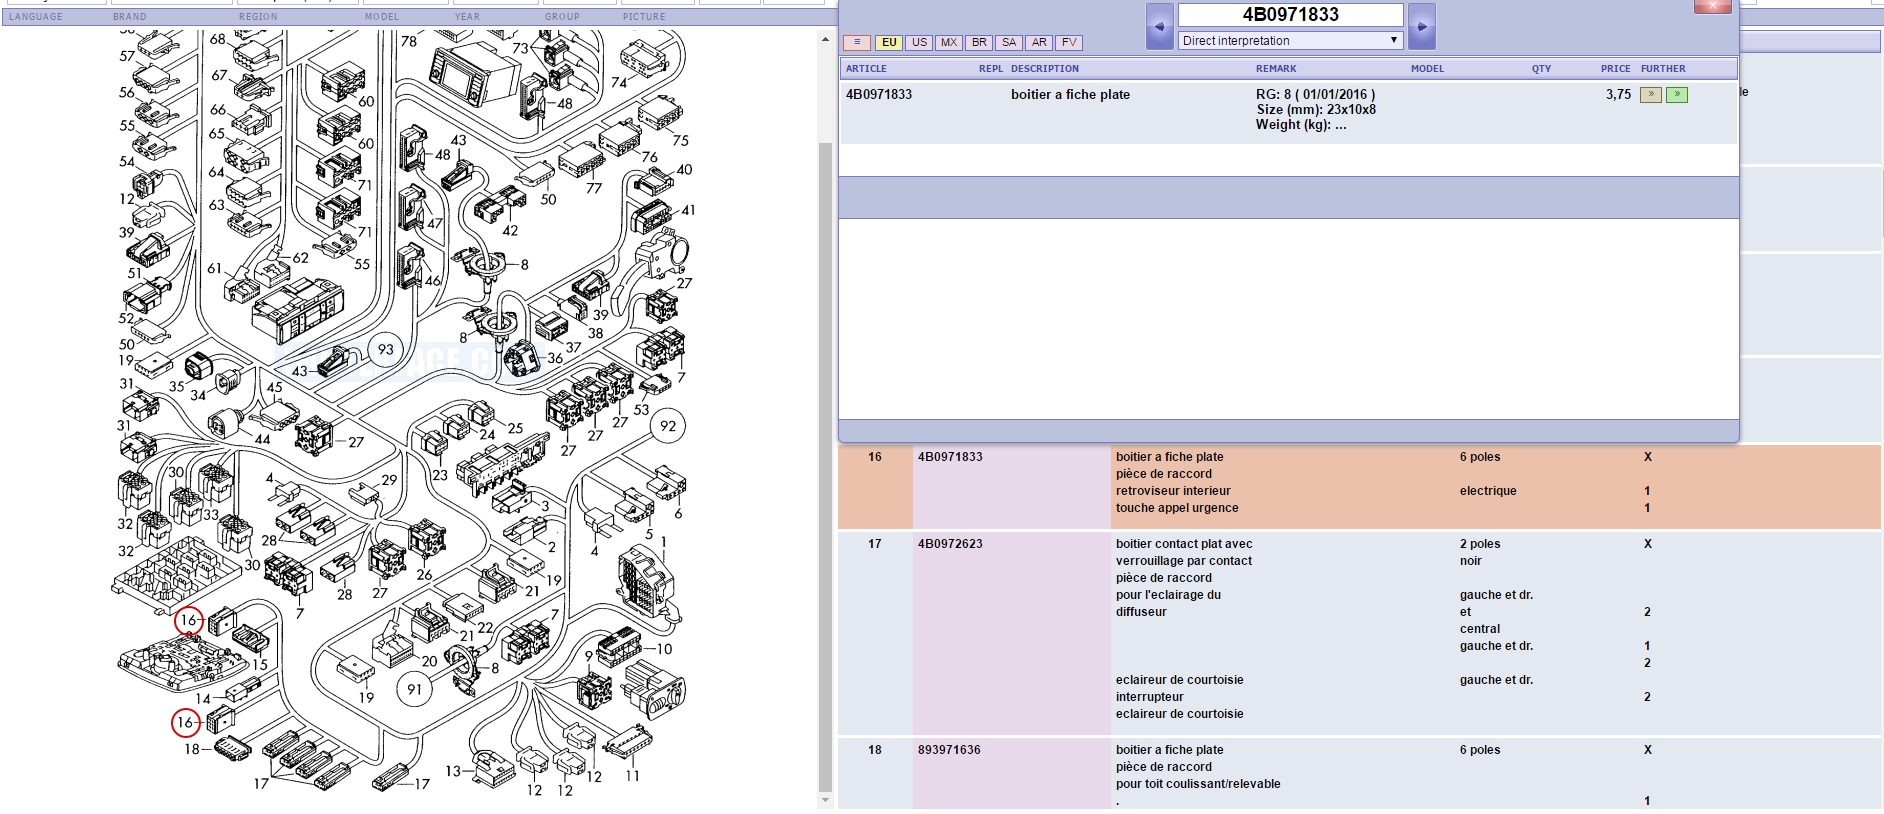Viewport: 1884px width, 814px height.
Task: Click the diagram scrollbar down arrow
Action: [825, 800]
